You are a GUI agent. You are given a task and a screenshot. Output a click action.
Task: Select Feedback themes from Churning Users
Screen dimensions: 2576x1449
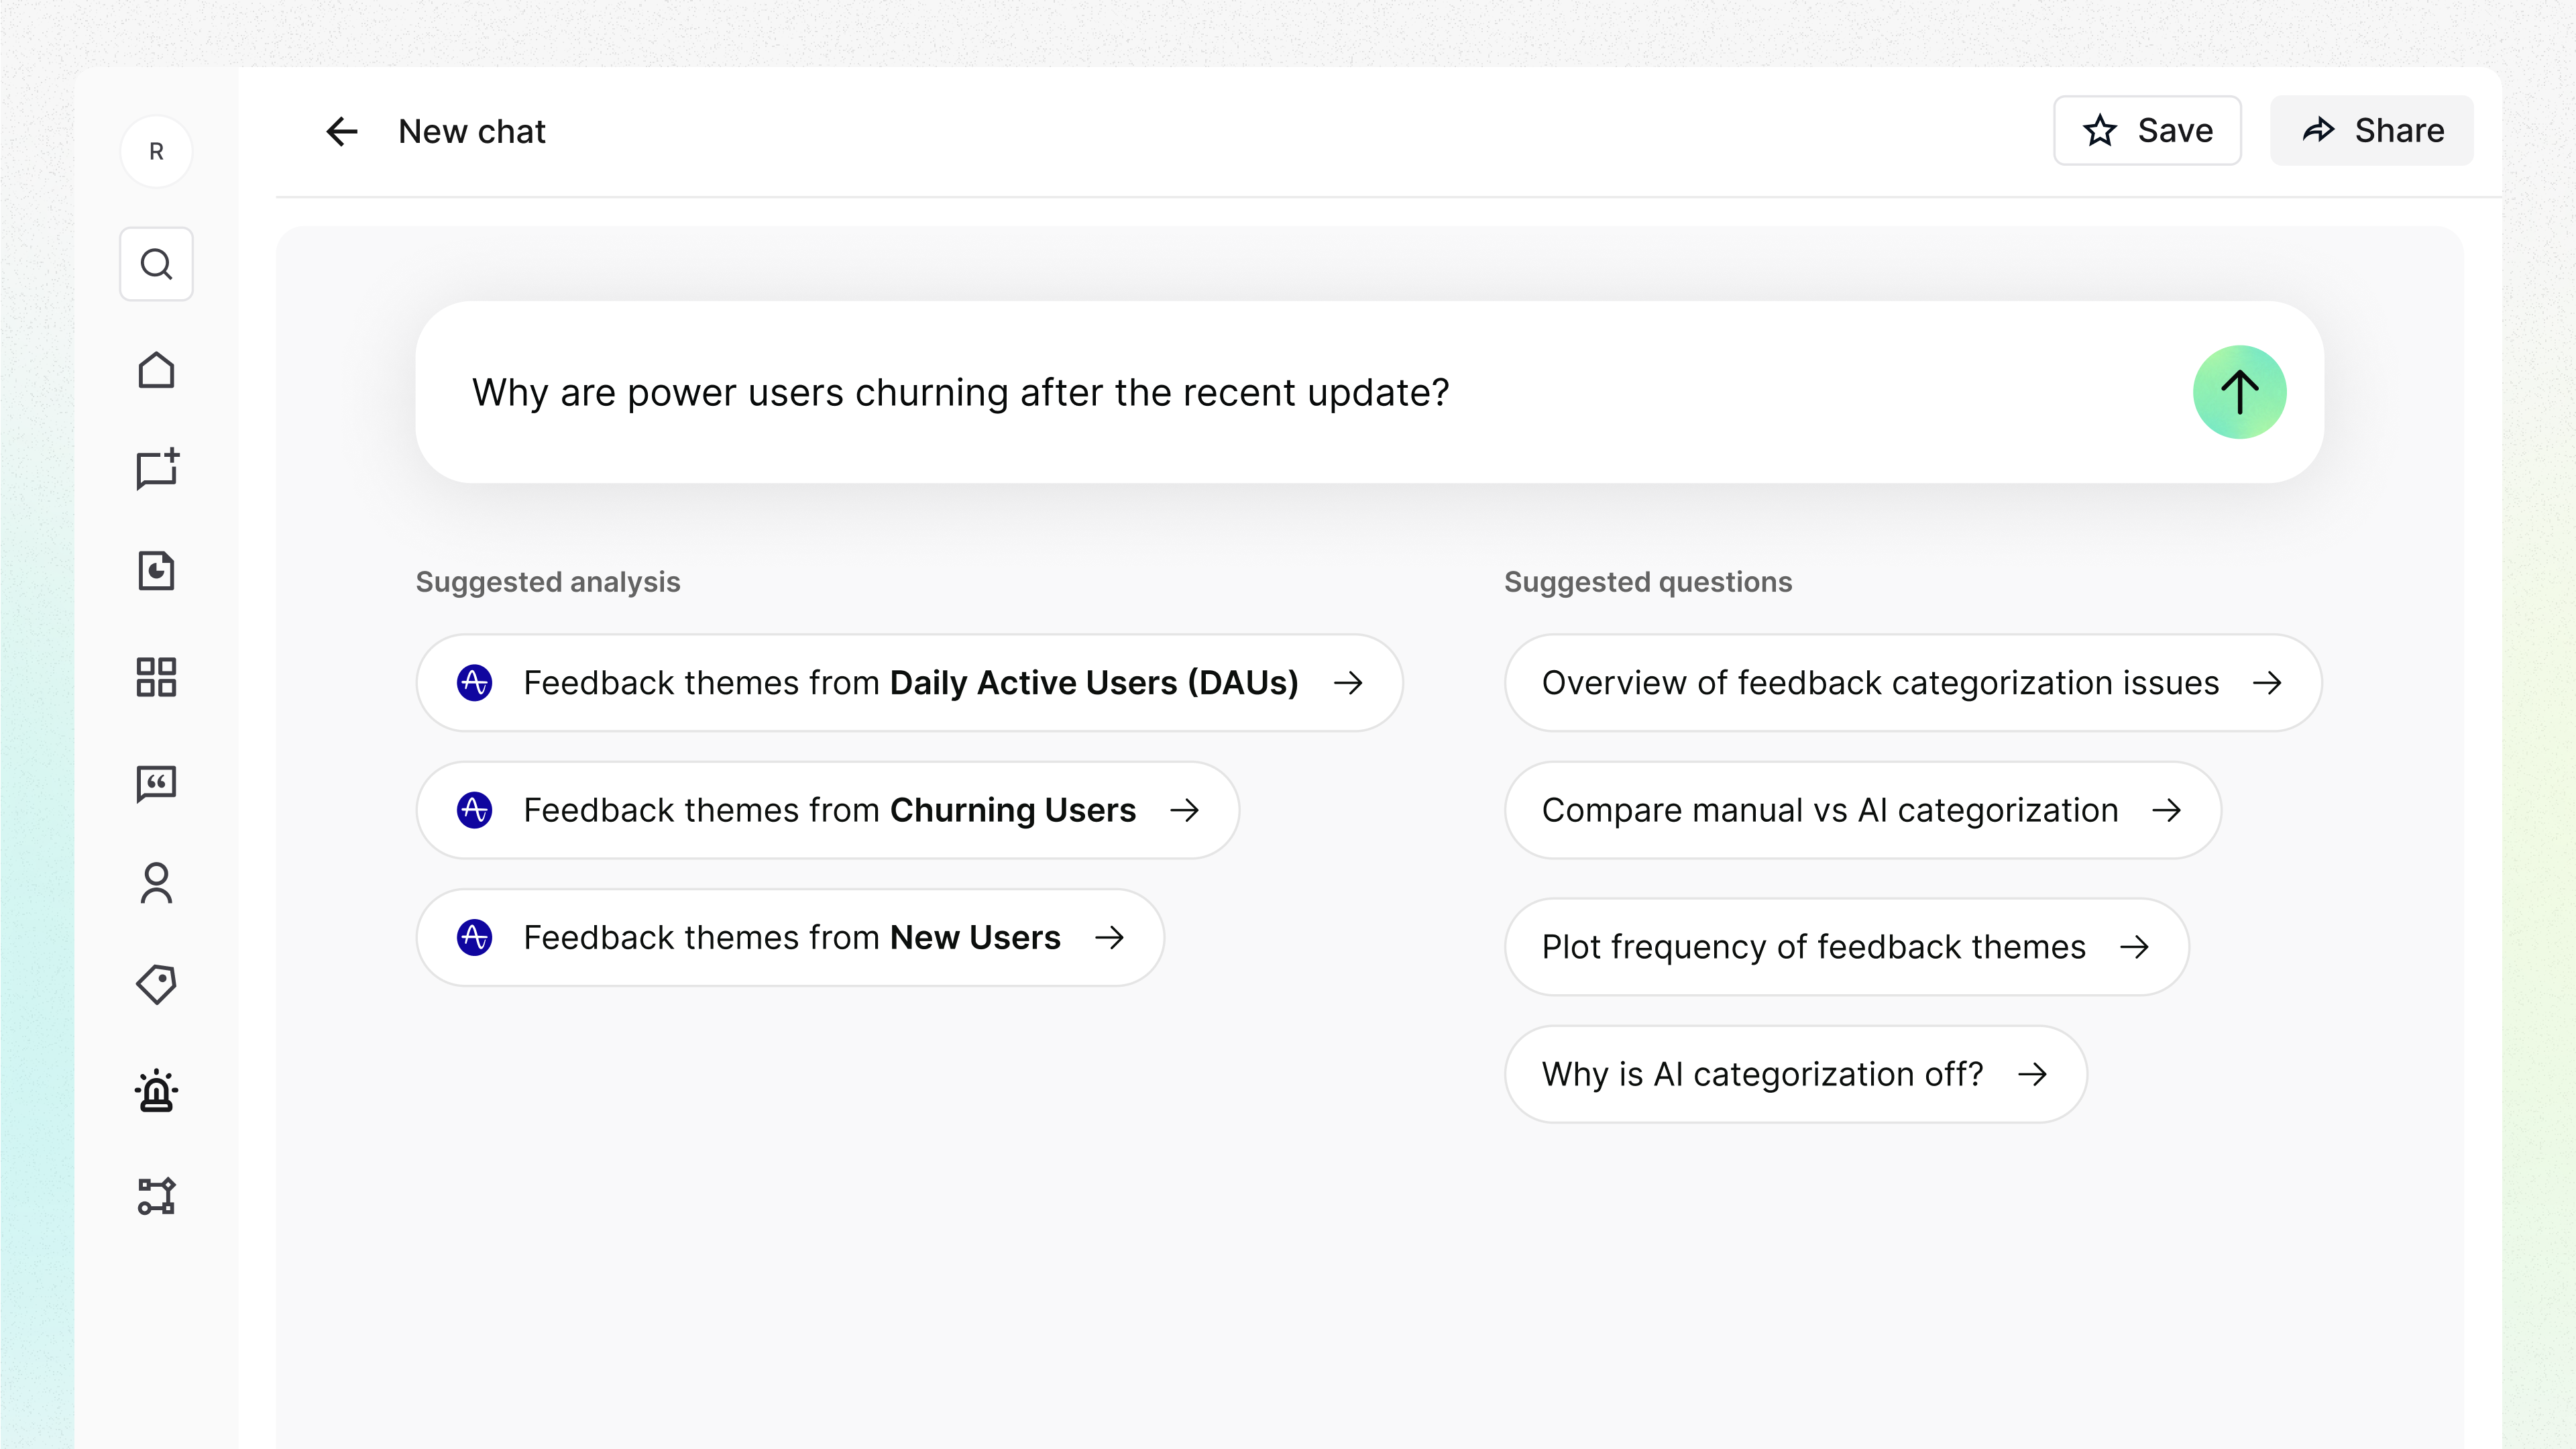[x=828, y=810]
